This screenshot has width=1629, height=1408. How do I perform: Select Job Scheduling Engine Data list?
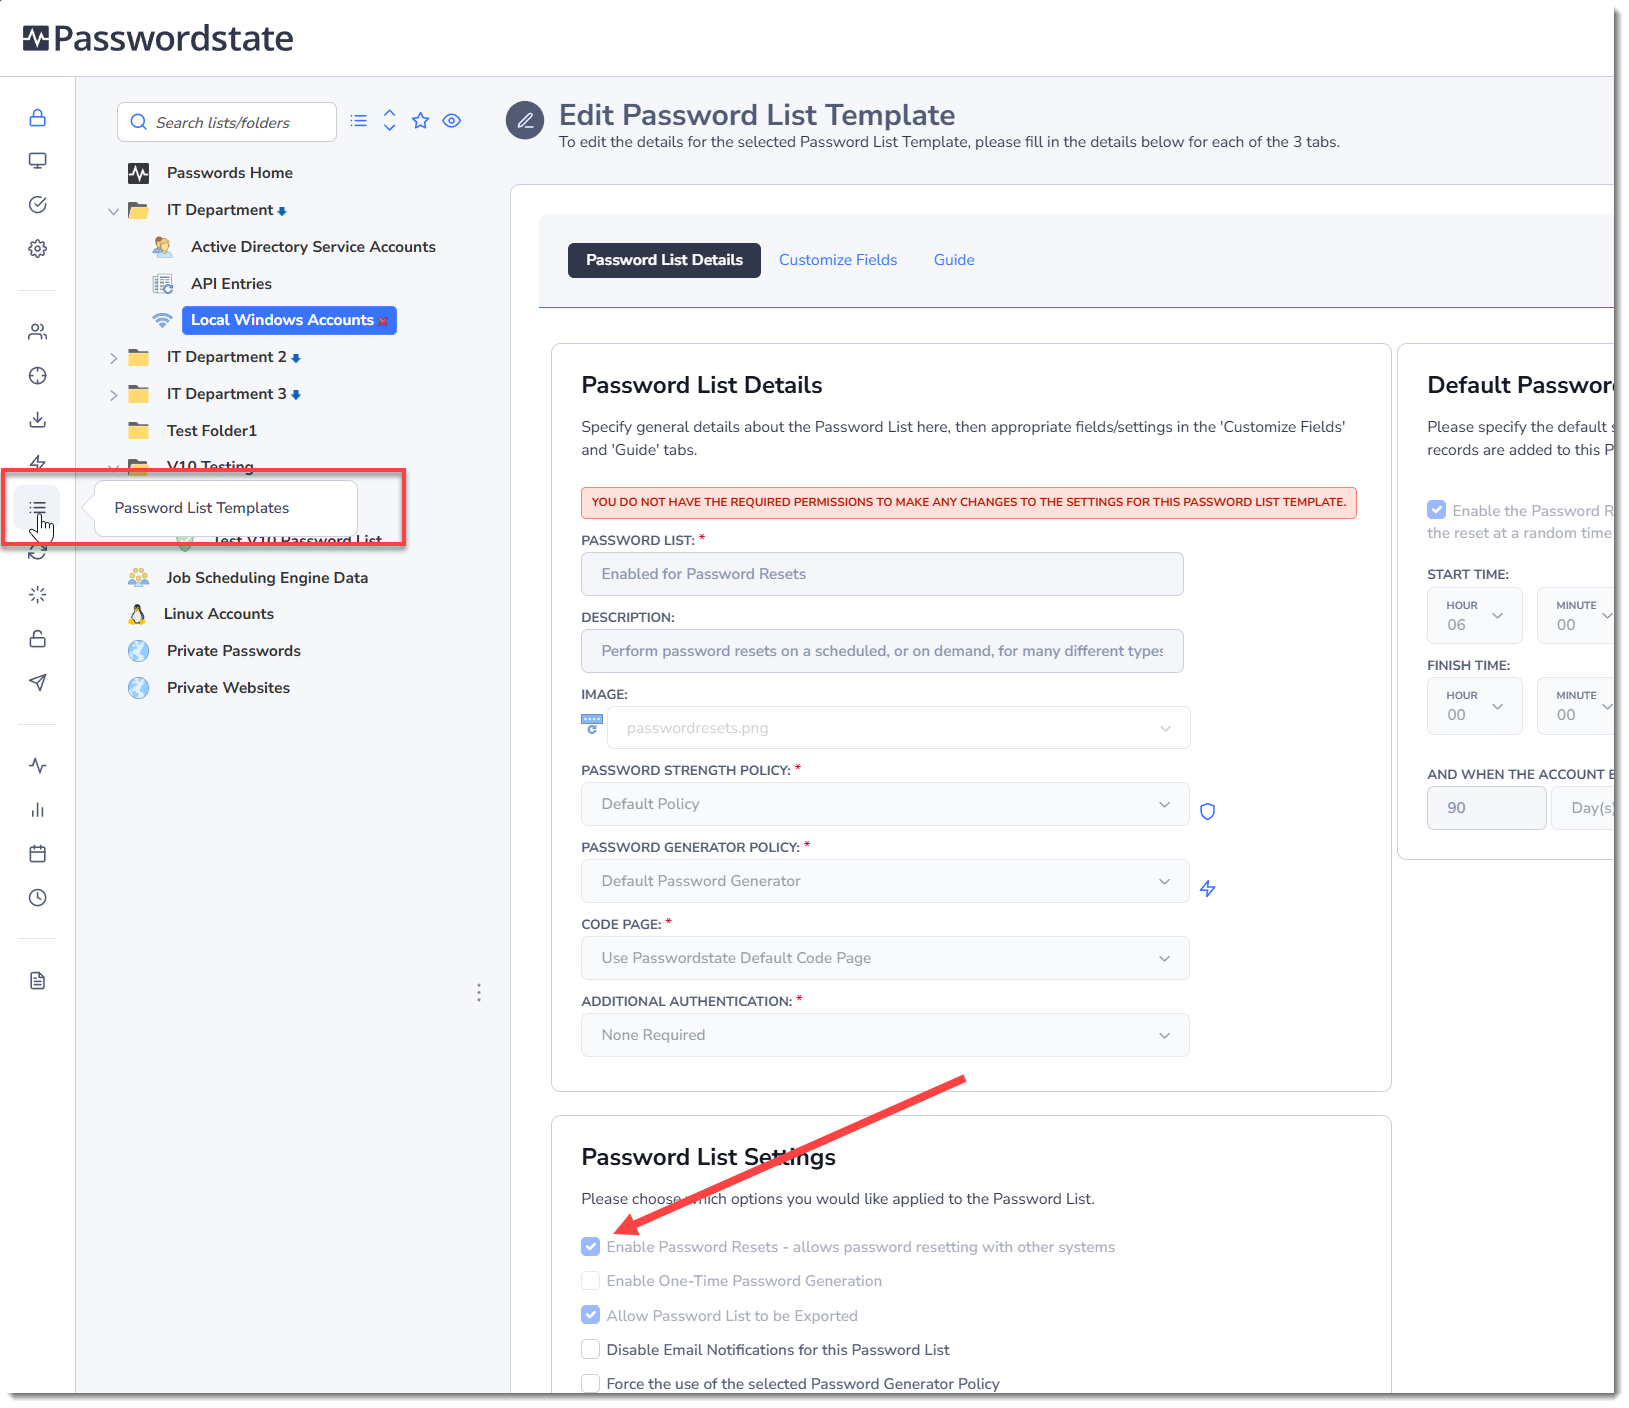pyautogui.click(x=267, y=578)
